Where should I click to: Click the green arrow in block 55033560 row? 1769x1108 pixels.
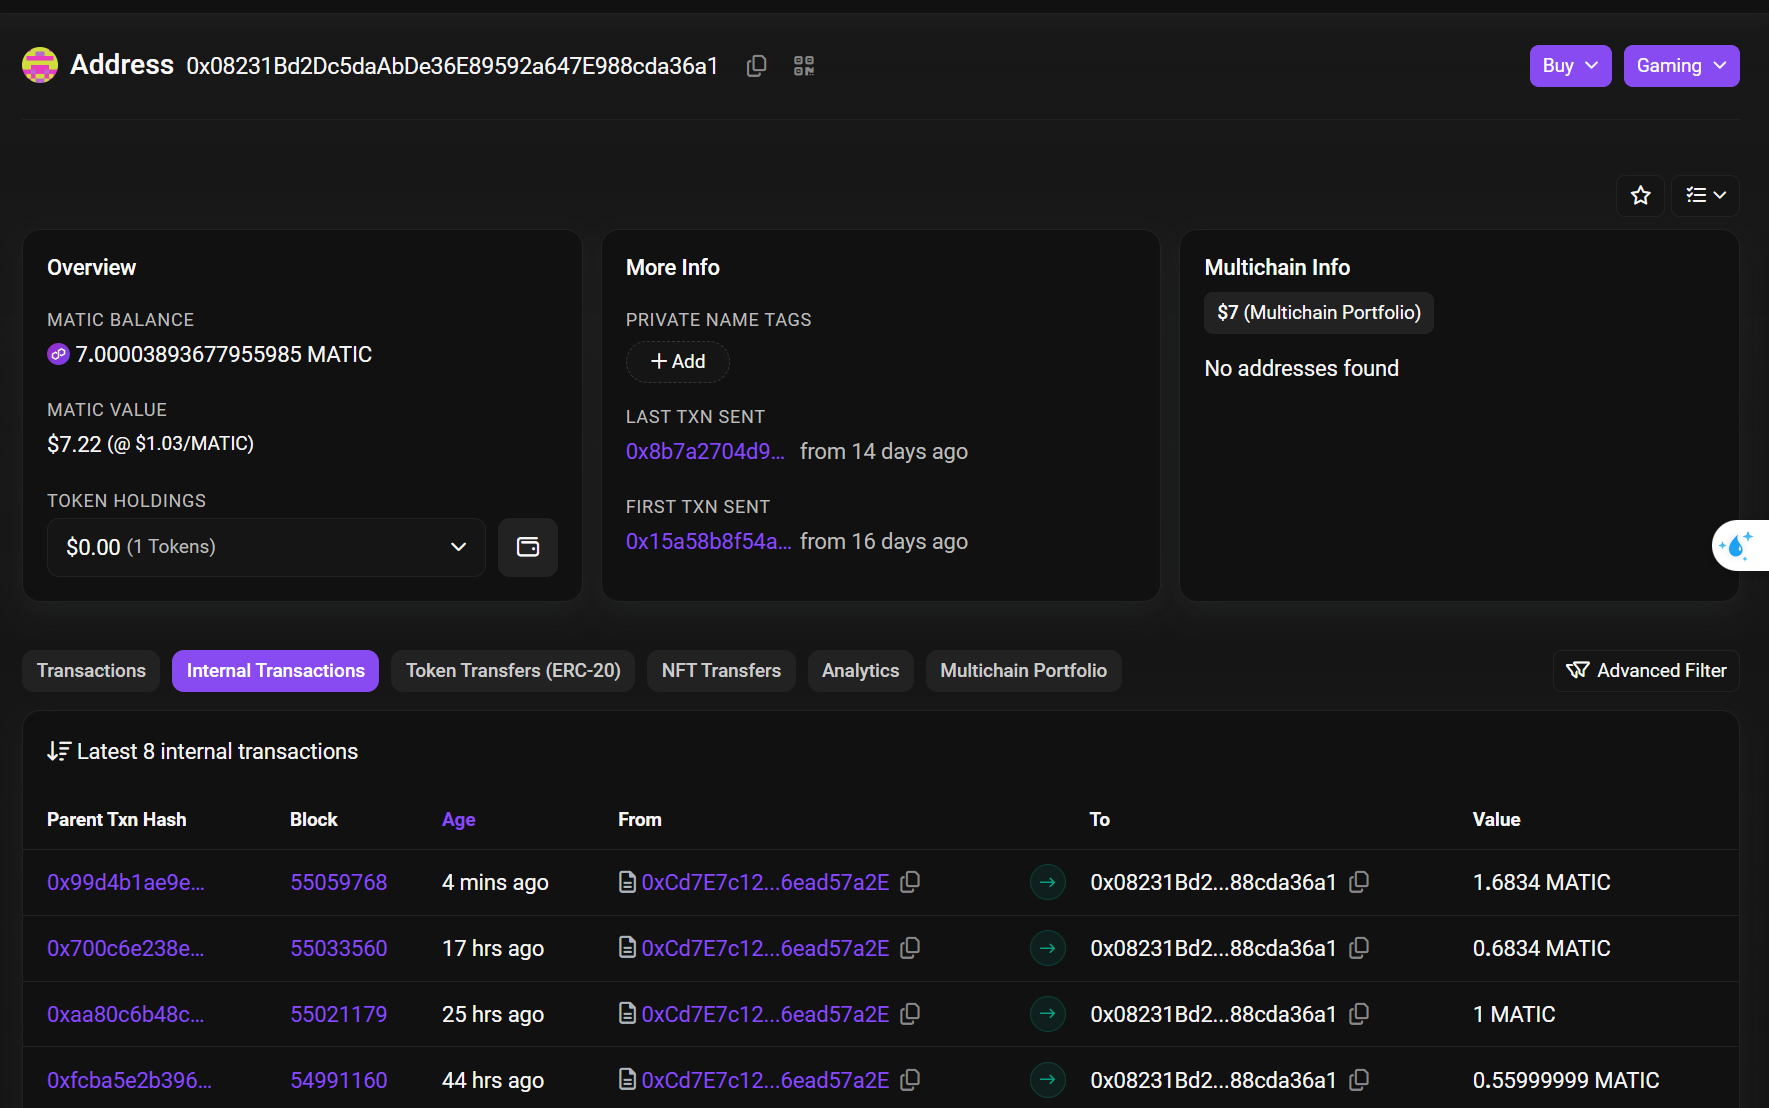pyautogui.click(x=1047, y=948)
